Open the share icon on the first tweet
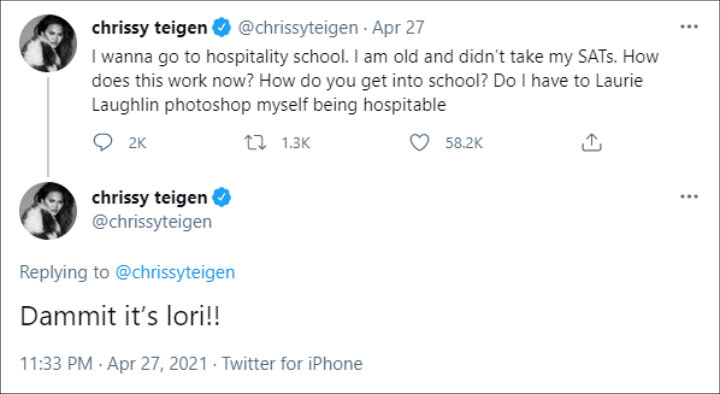The image size is (720, 394). tap(591, 143)
